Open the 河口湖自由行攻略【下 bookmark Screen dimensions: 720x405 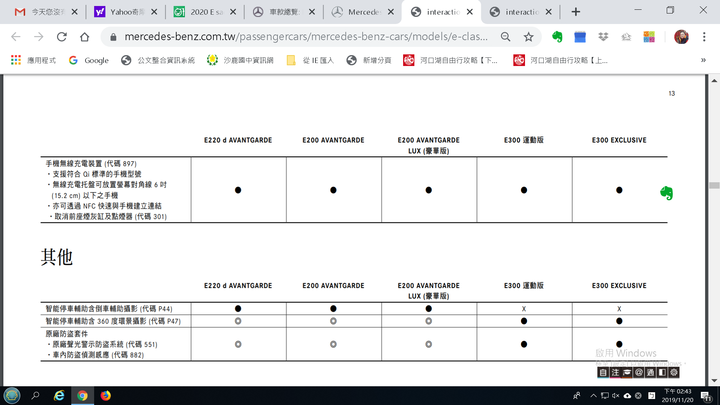pyautogui.click(x=451, y=60)
